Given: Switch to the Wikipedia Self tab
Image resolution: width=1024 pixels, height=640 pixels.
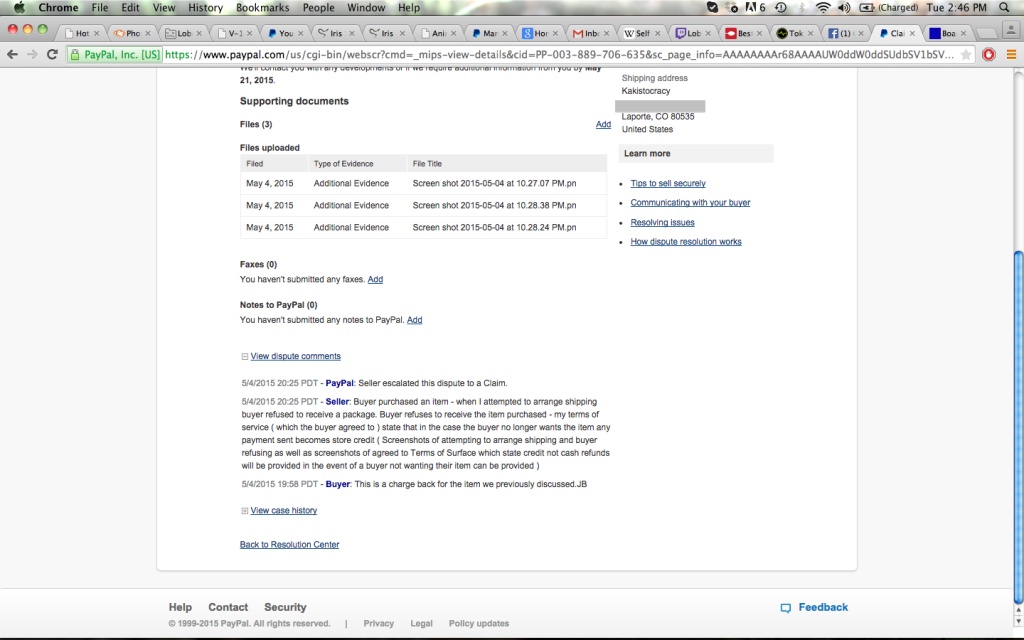Looking at the screenshot, I should 641,33.
